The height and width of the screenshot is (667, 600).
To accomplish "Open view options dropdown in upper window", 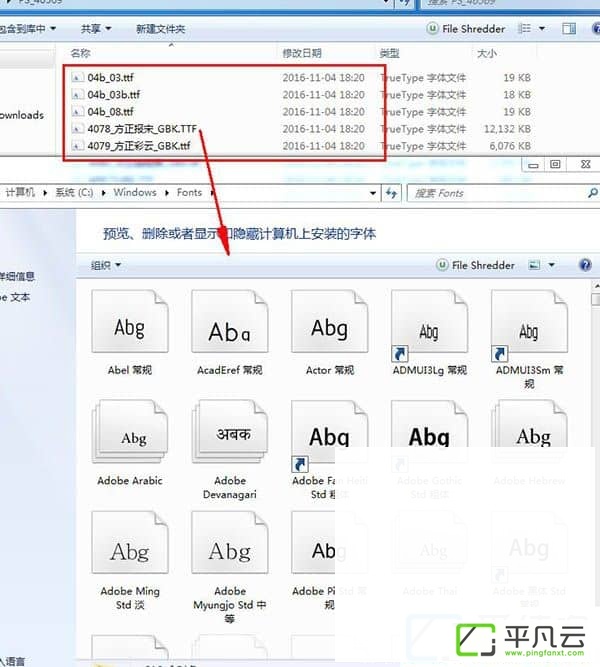I will coord(542,29).
